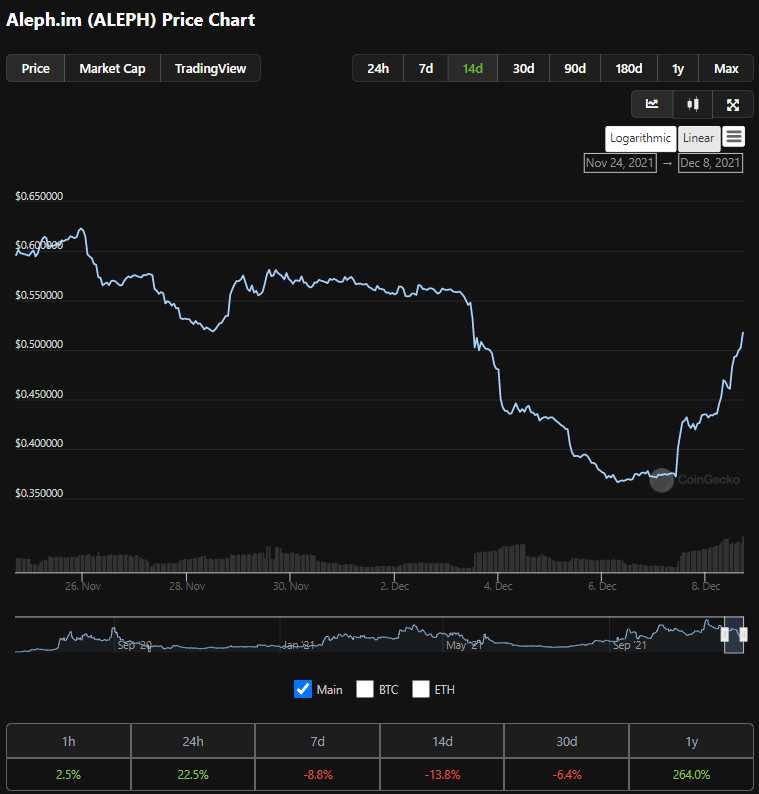Choose the 180d time range
The height and width of the screenshot is (794, 759).
628,68
